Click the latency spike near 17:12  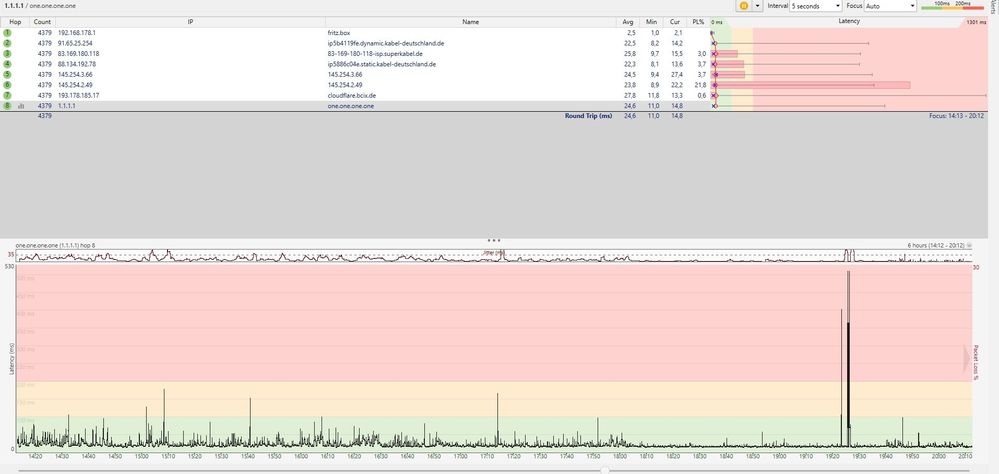click(x=498, y=420)
